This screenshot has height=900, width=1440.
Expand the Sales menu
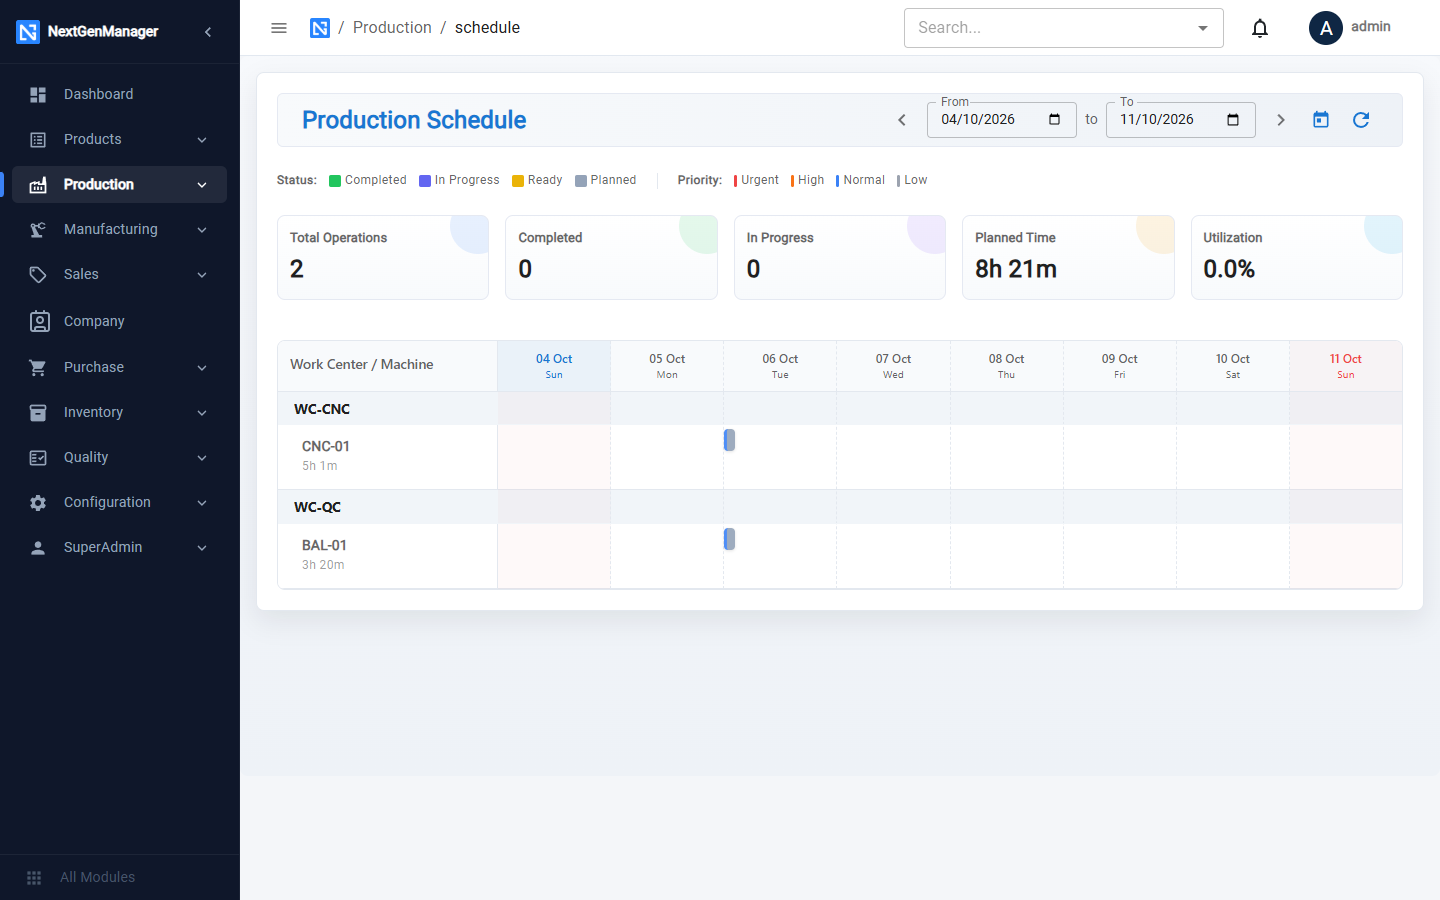point(120,274)
